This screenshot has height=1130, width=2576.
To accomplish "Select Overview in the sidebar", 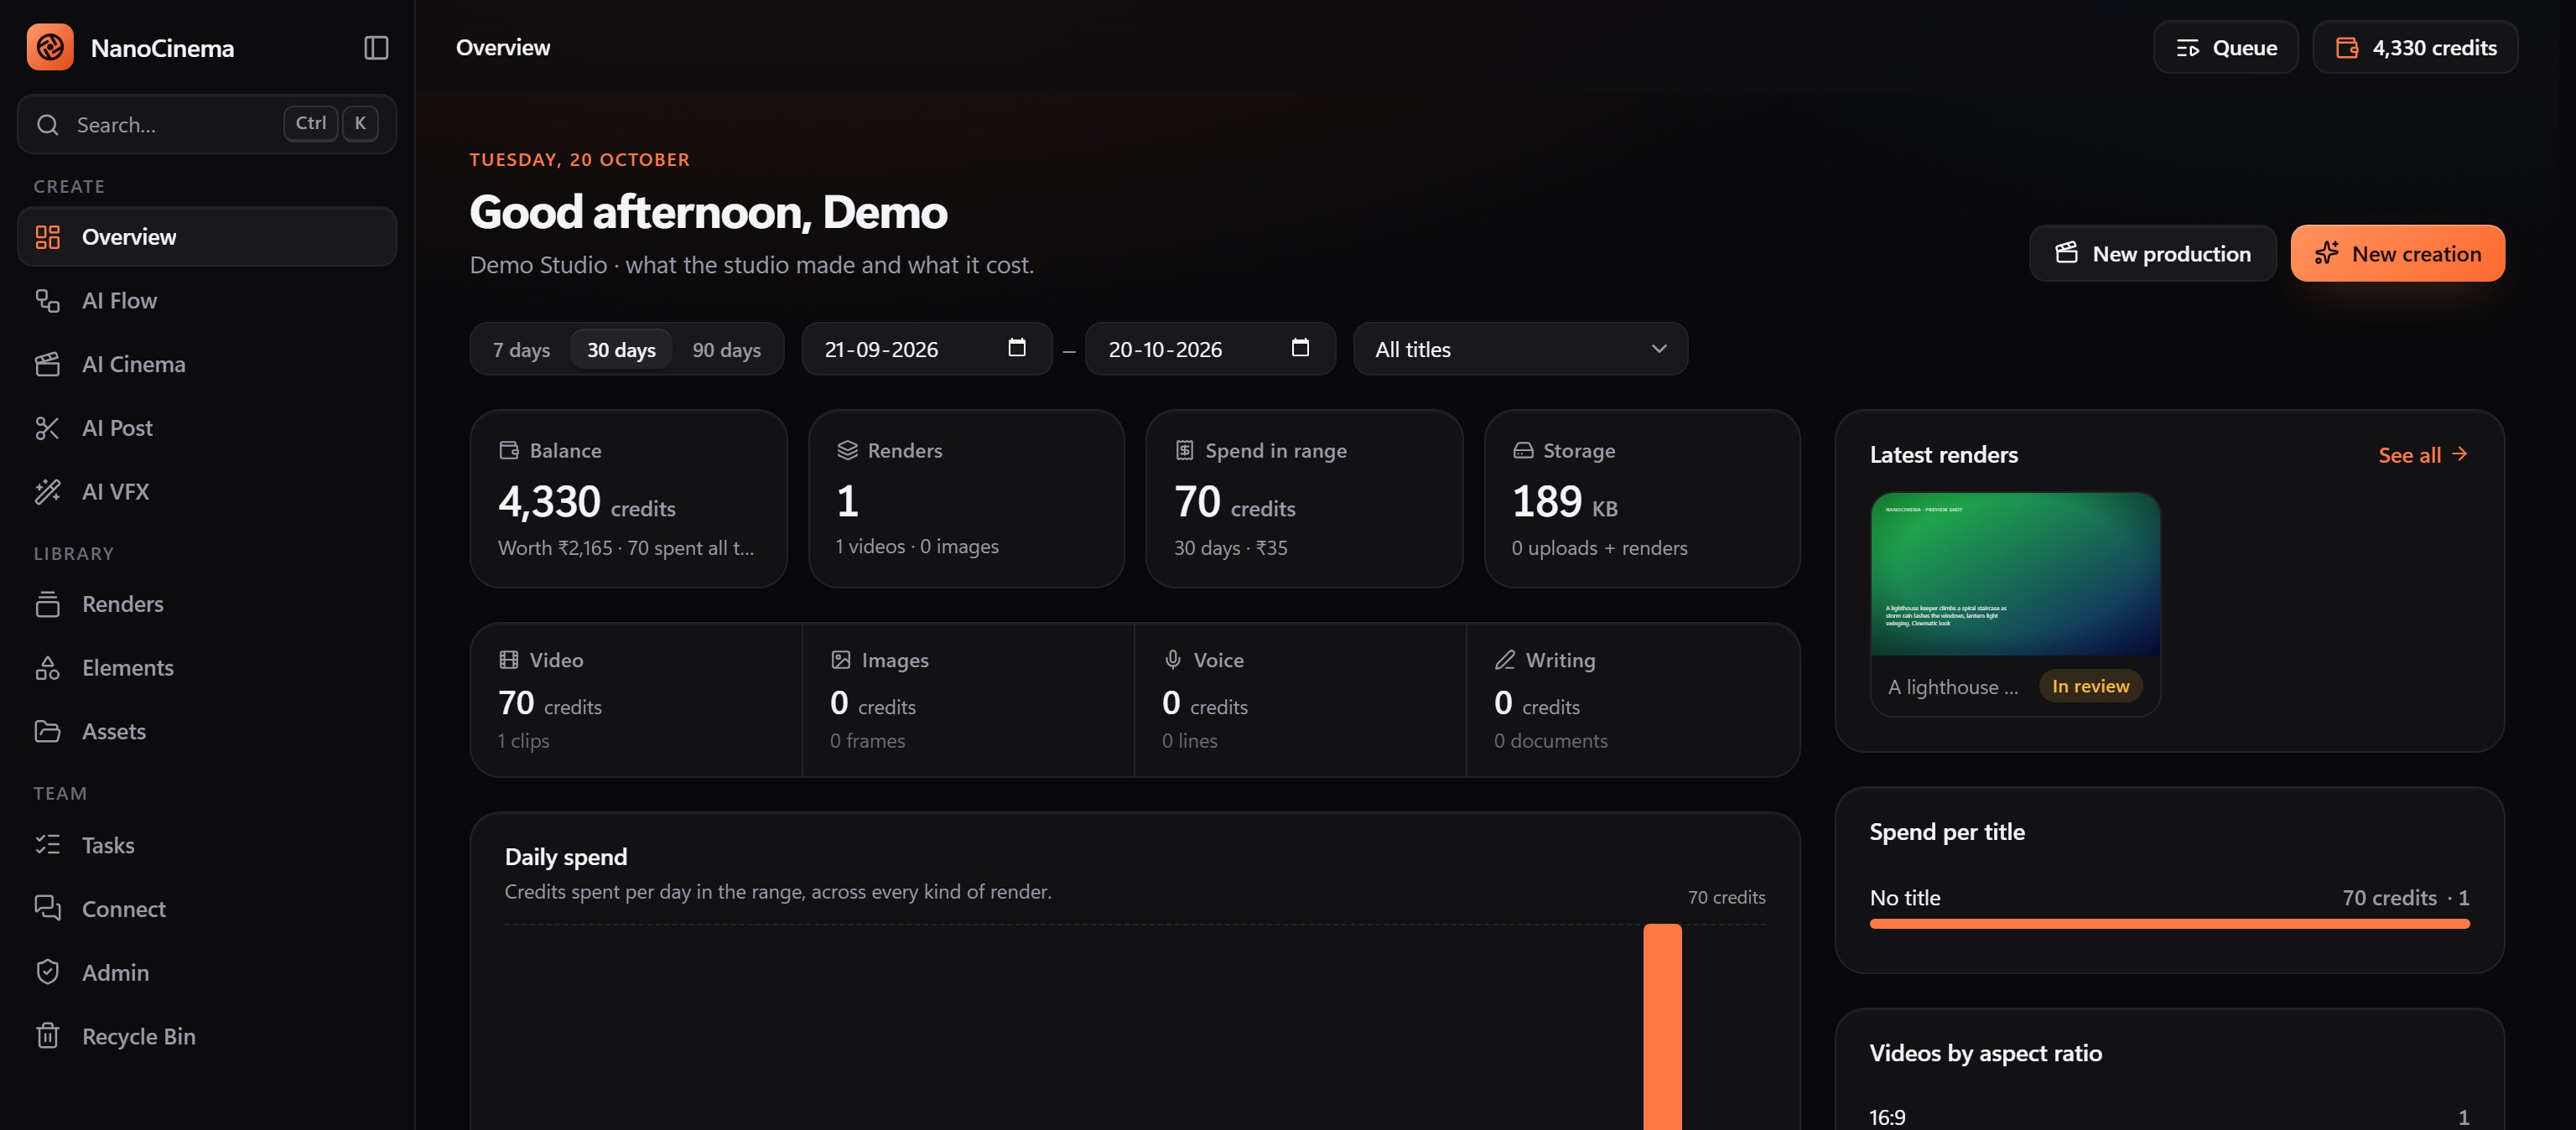I will 207,237.
